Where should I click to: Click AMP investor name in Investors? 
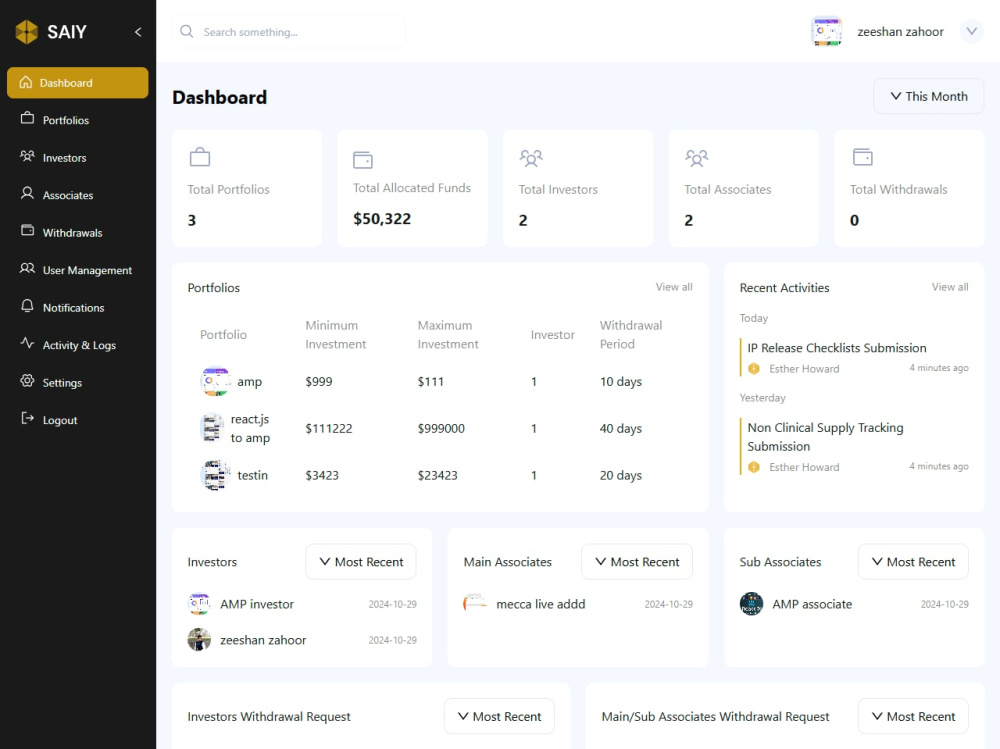click(257, 604)
